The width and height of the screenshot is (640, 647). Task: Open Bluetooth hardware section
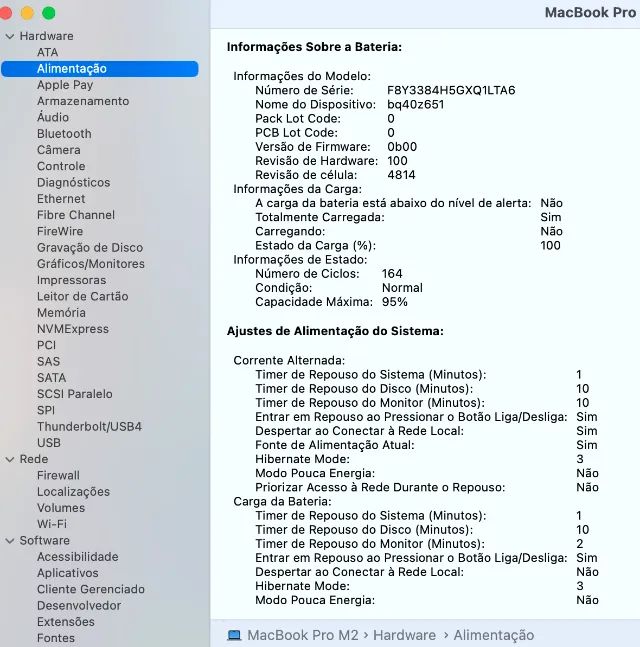click(64, 134)
